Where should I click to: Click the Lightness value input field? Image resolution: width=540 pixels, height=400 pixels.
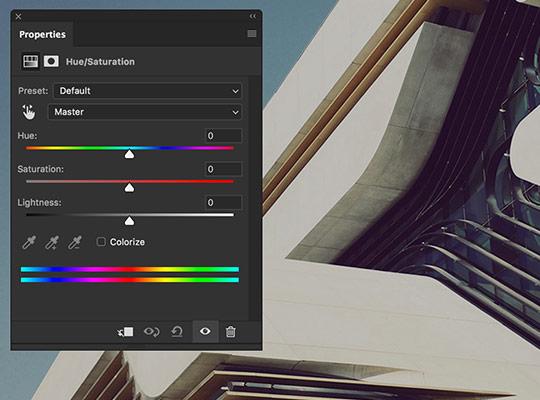point(223,203)
